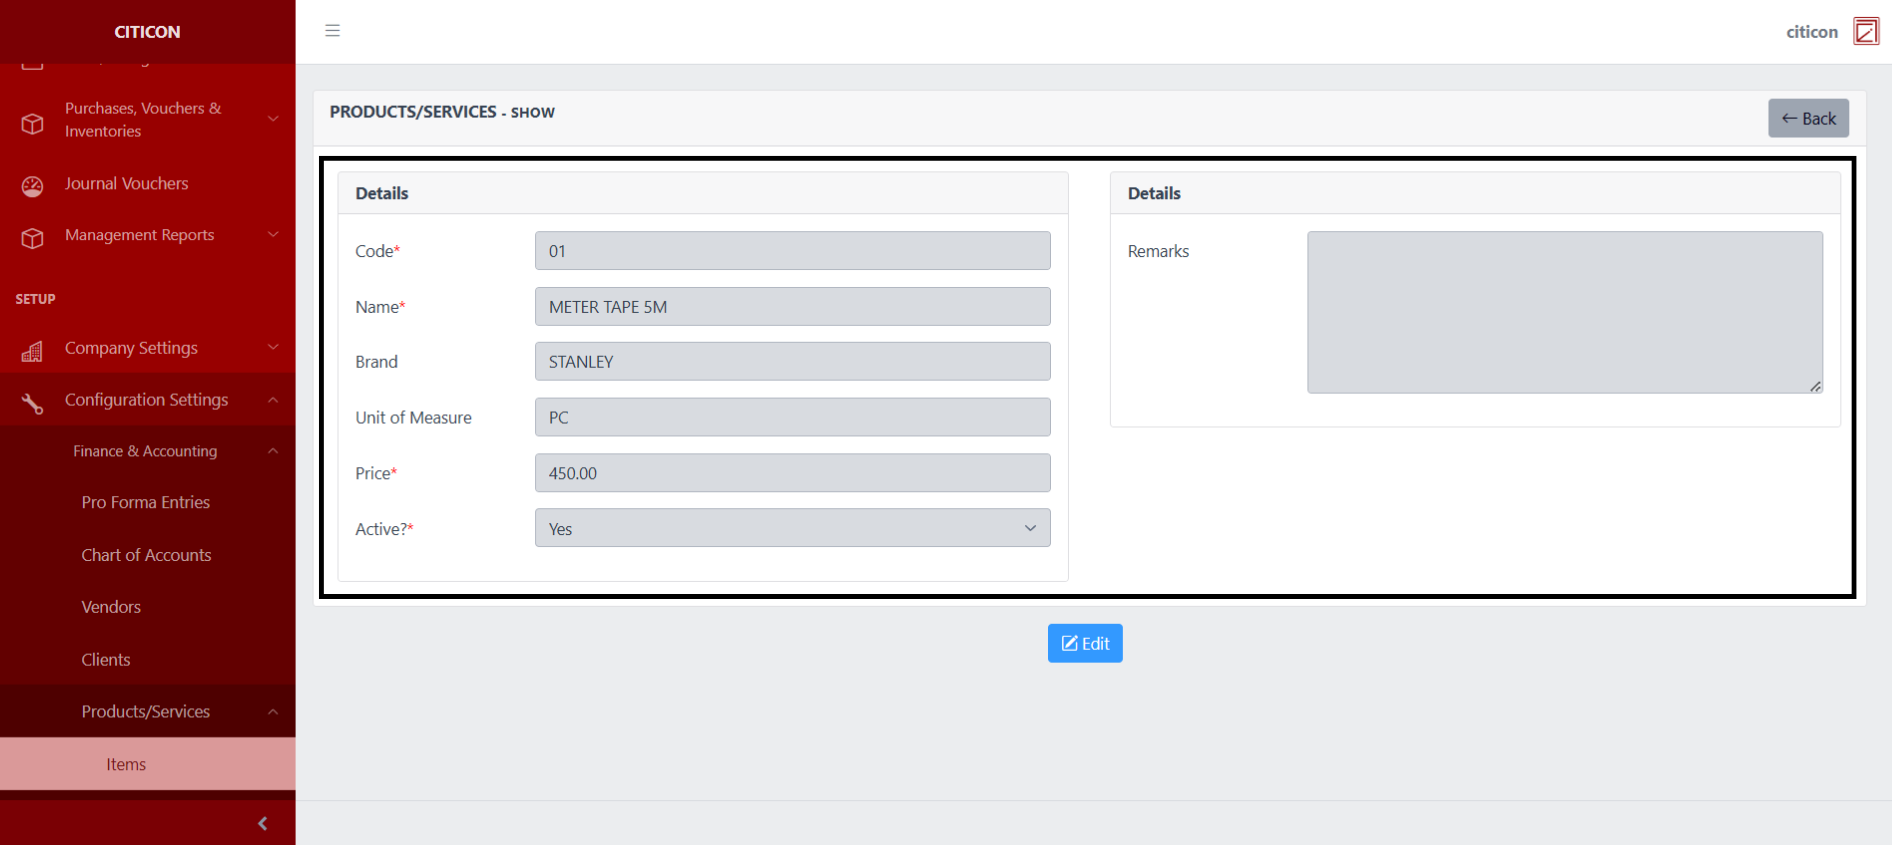Screen dimensions: 1892x845
Task: Click the Company Settings building icon
Action: click(x=33, y=351)
